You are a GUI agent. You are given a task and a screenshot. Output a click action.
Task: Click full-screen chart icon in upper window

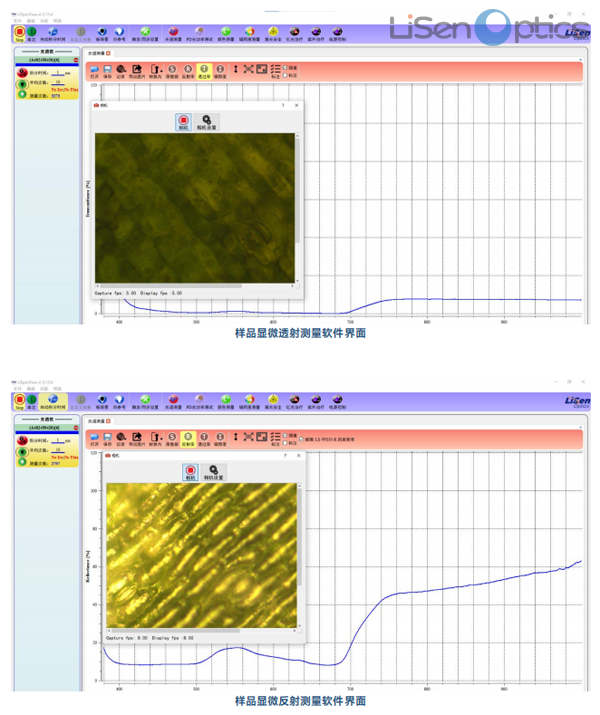(x=261, y=69)
